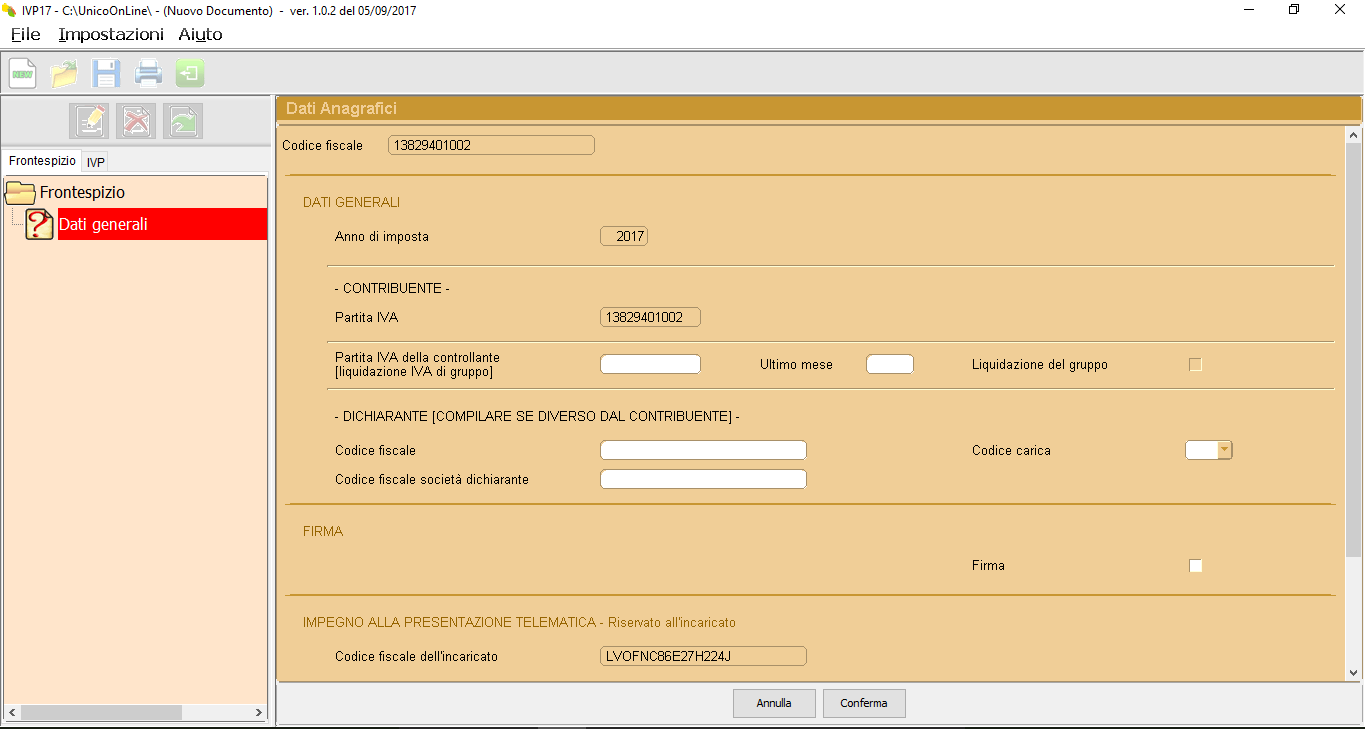Enable the Firma checkbox

(x=1195, y=566)
